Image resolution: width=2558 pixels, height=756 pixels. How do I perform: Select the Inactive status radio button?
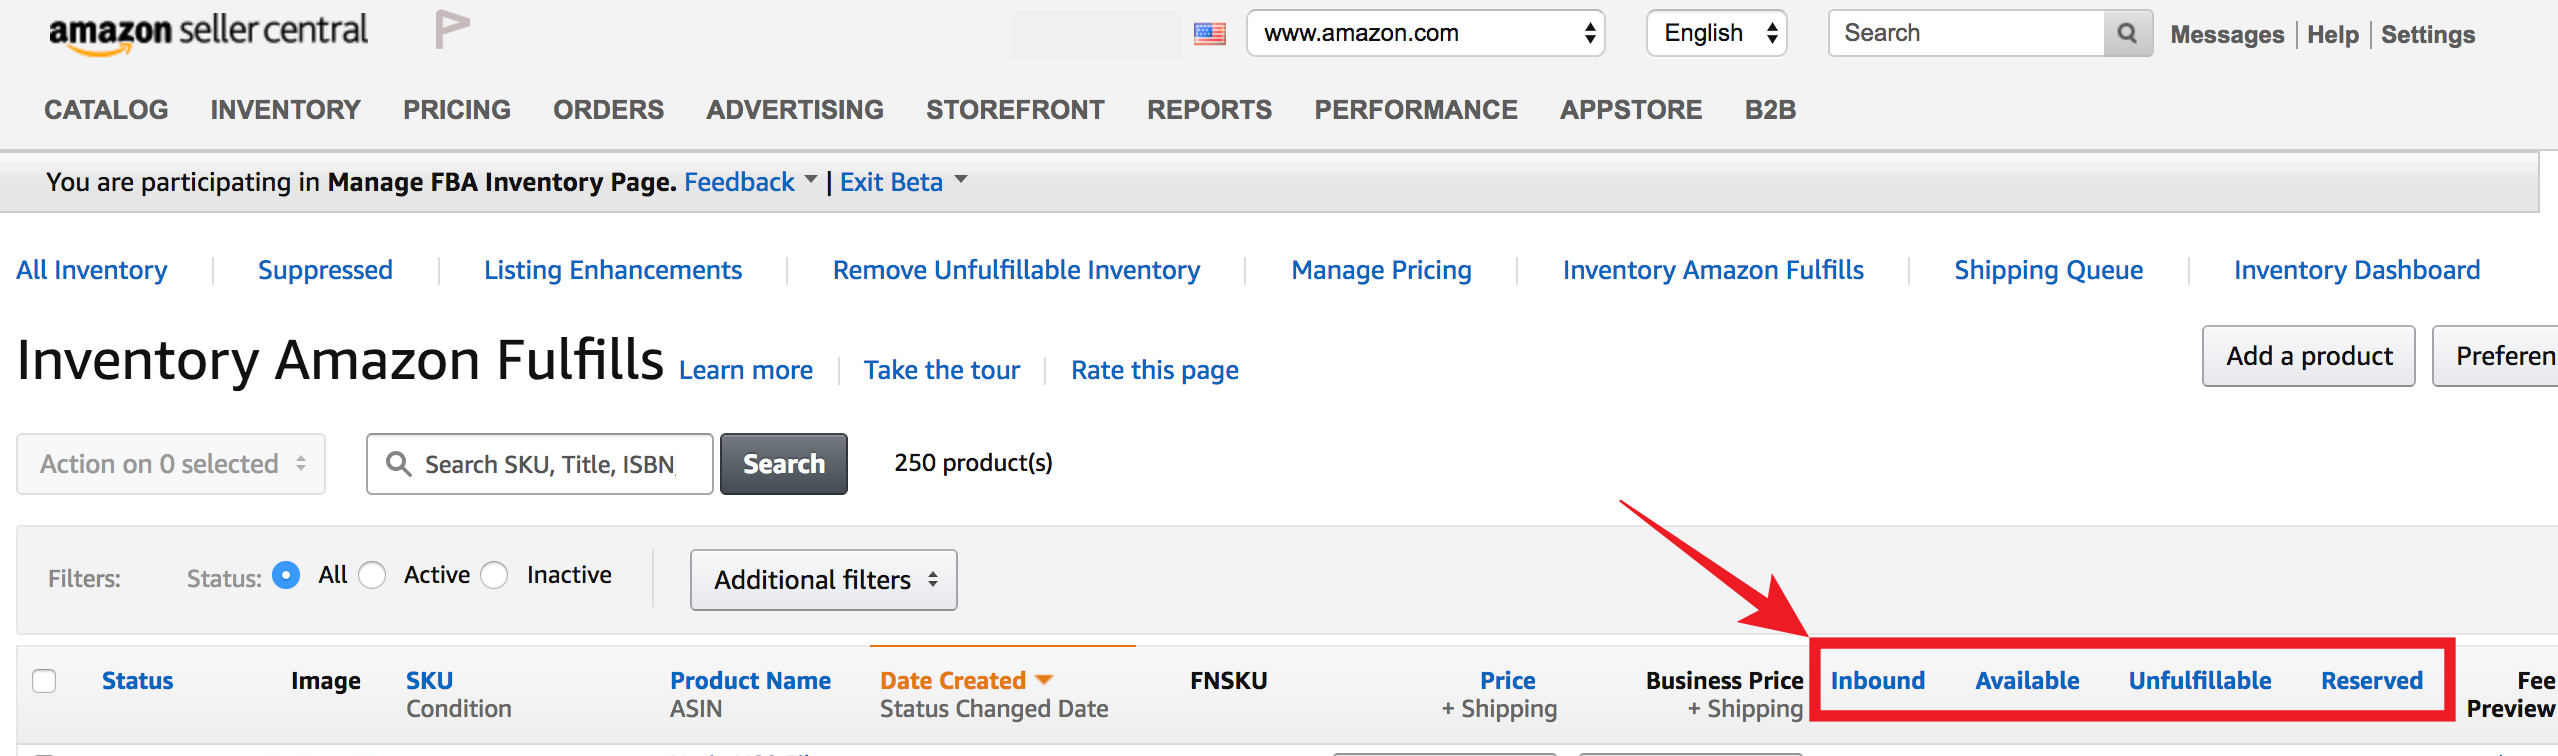494,575
